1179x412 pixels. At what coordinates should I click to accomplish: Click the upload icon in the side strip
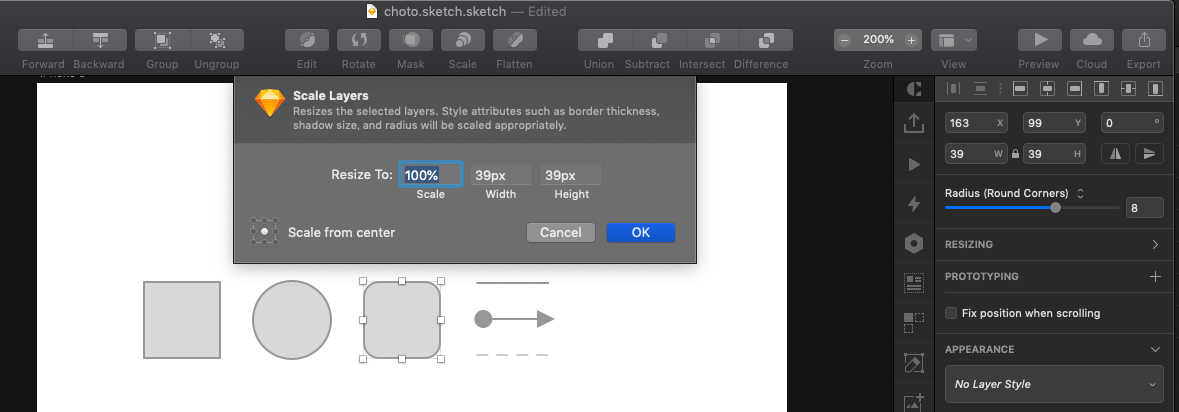(x=914, y=123)
